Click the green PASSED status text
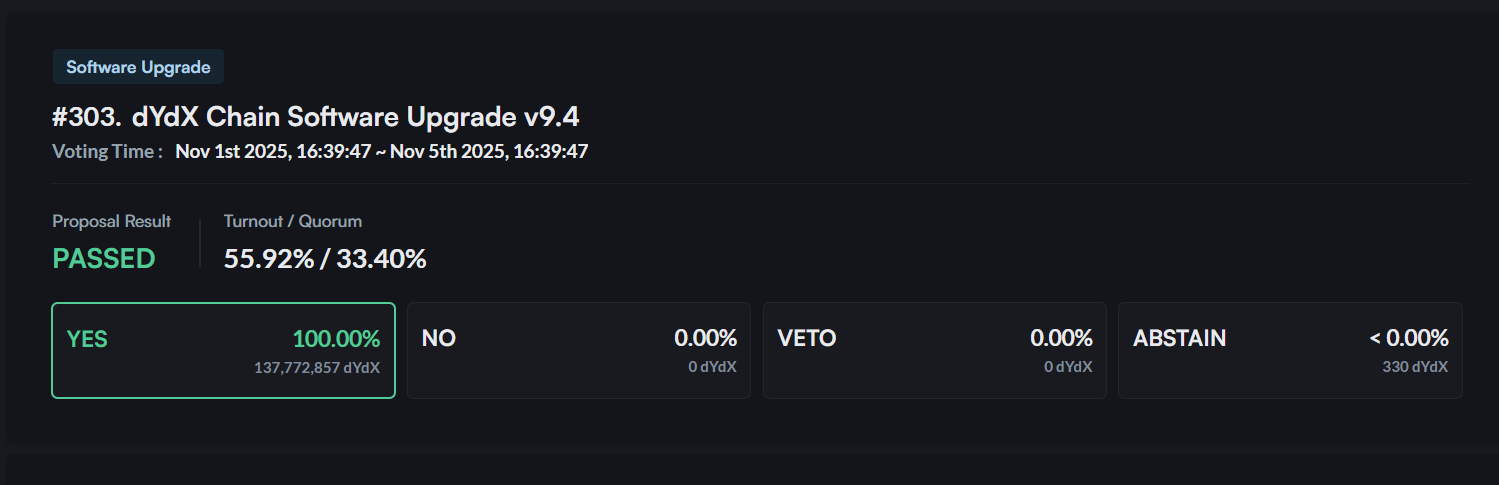 point(104,259)
